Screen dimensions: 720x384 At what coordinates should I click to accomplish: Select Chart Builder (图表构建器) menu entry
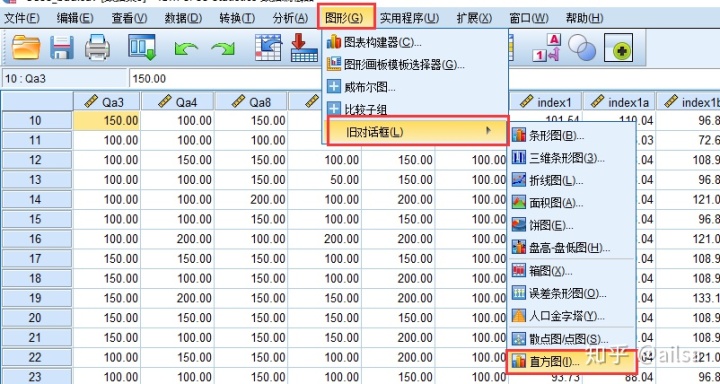coord(415,43)
